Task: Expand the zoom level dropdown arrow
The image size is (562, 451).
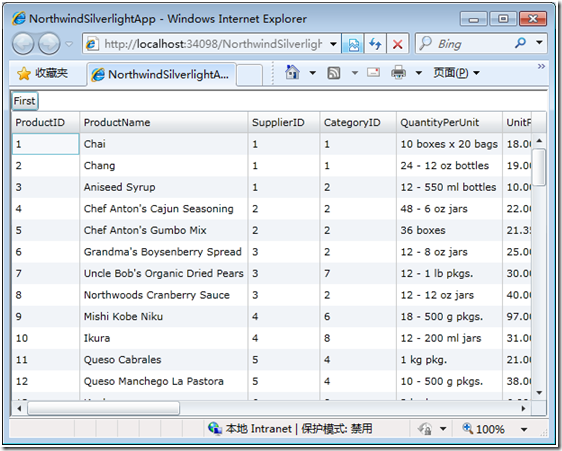Action: (524, 429)
